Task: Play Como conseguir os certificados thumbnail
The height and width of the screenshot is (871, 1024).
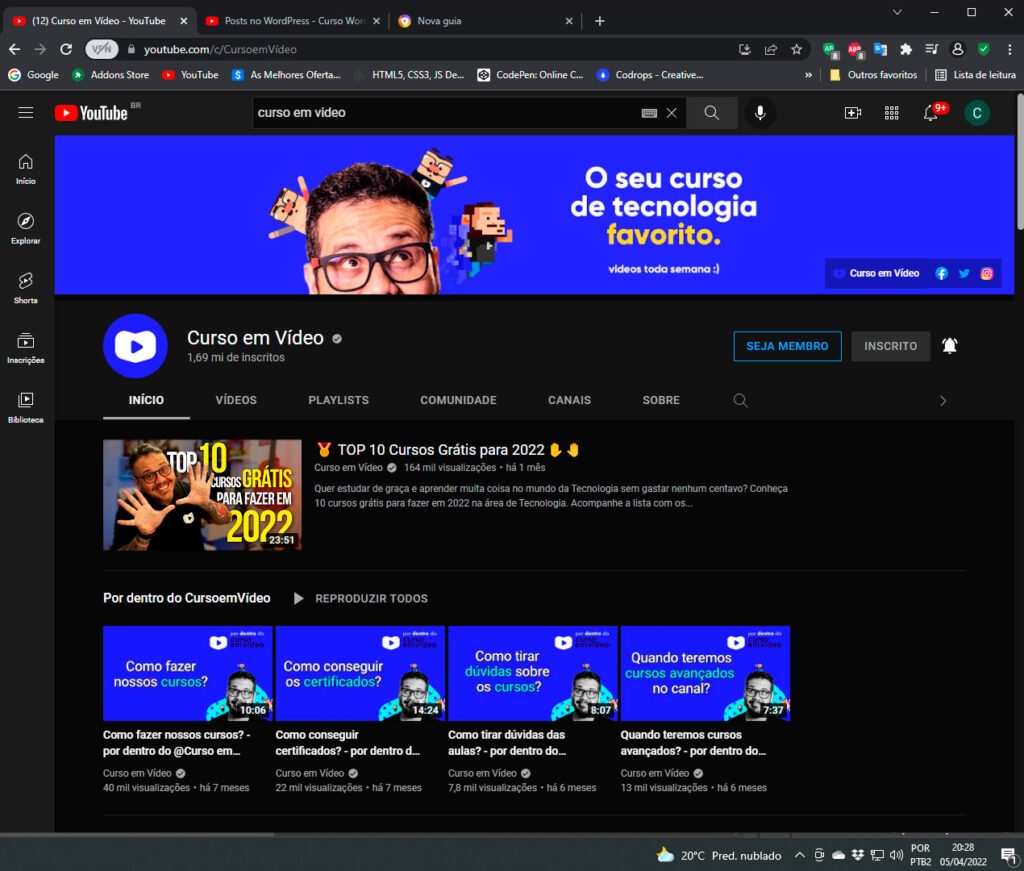Action: pyautogui.click(x=360, y=673)
